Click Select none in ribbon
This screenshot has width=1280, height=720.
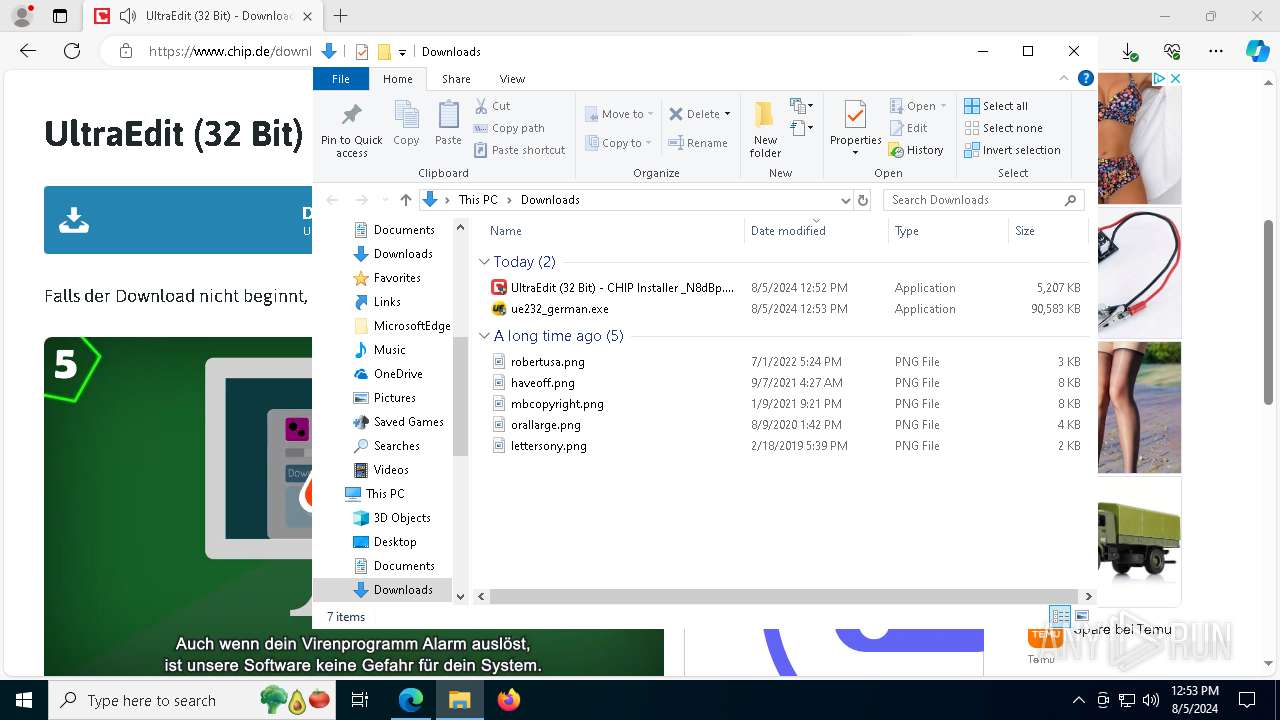point(1003,128)
